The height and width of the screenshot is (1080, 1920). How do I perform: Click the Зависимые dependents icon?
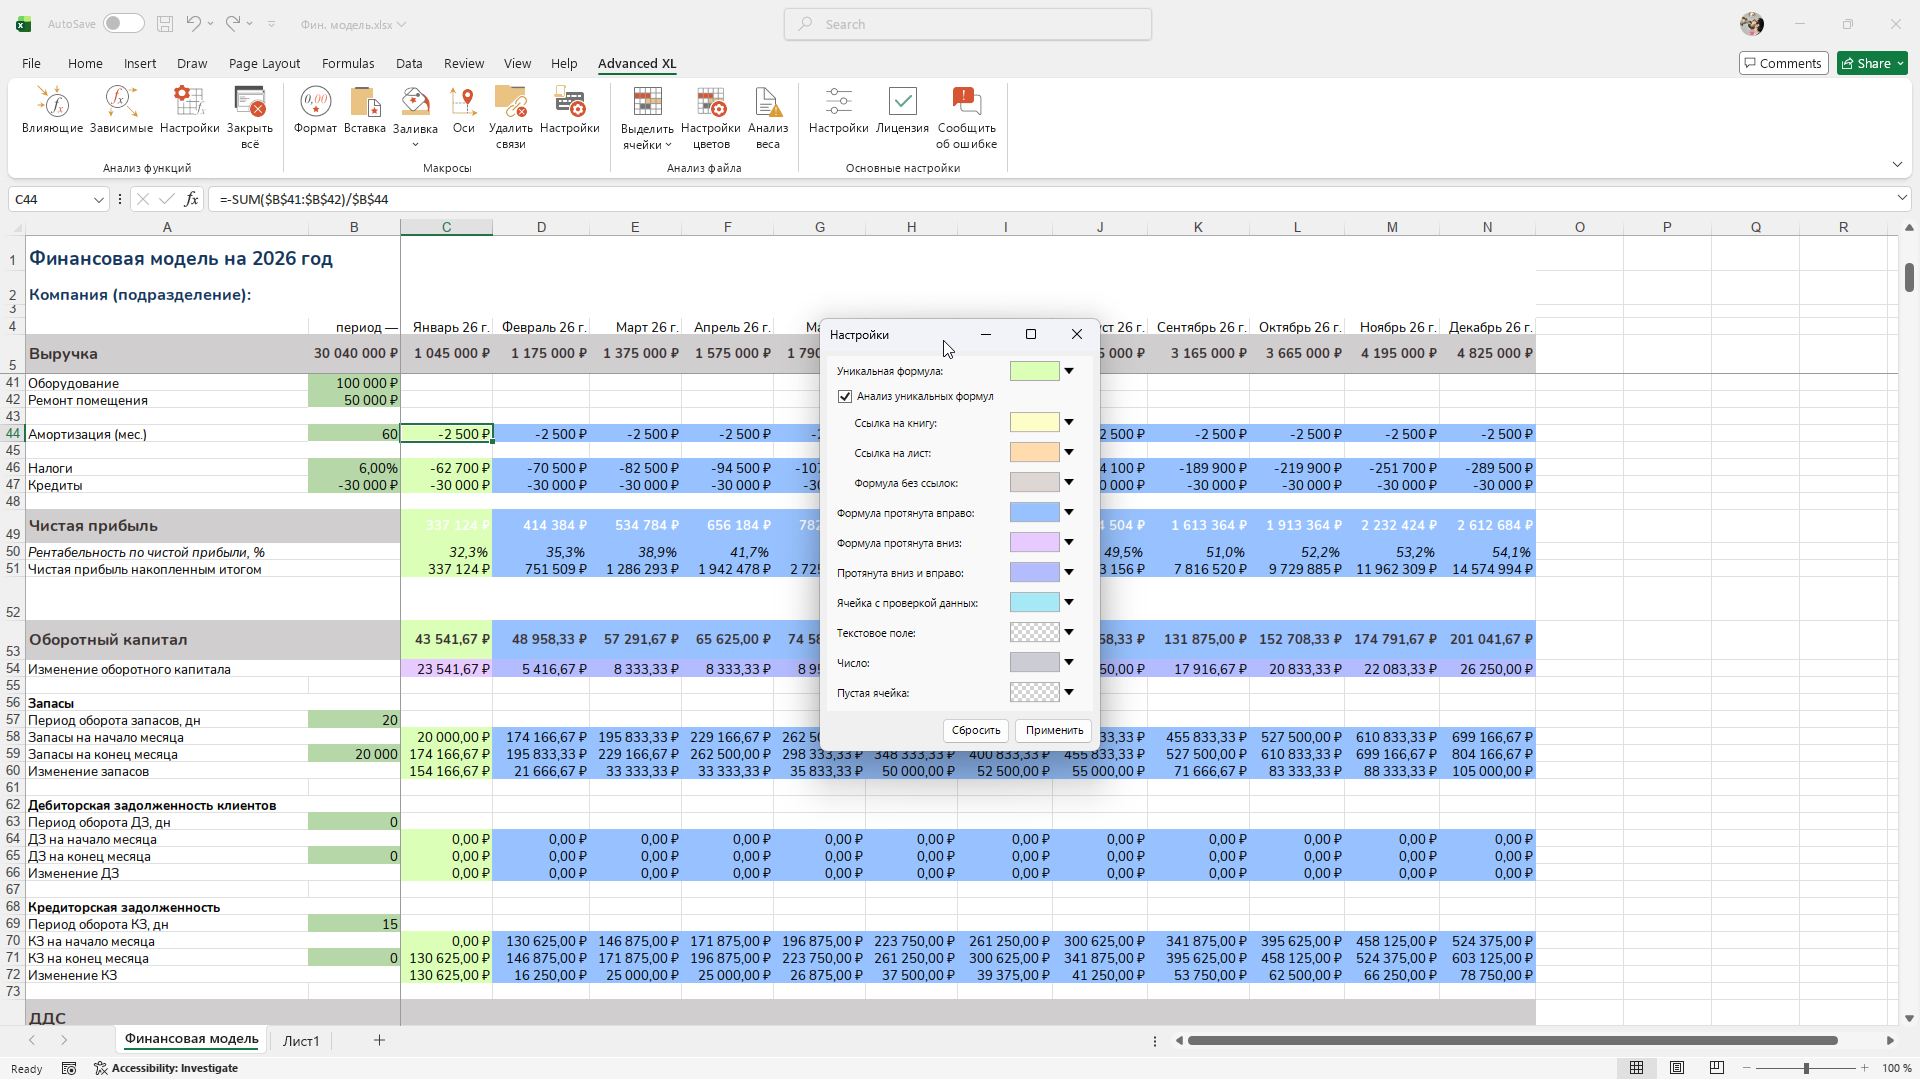click(x=121, y=102)
